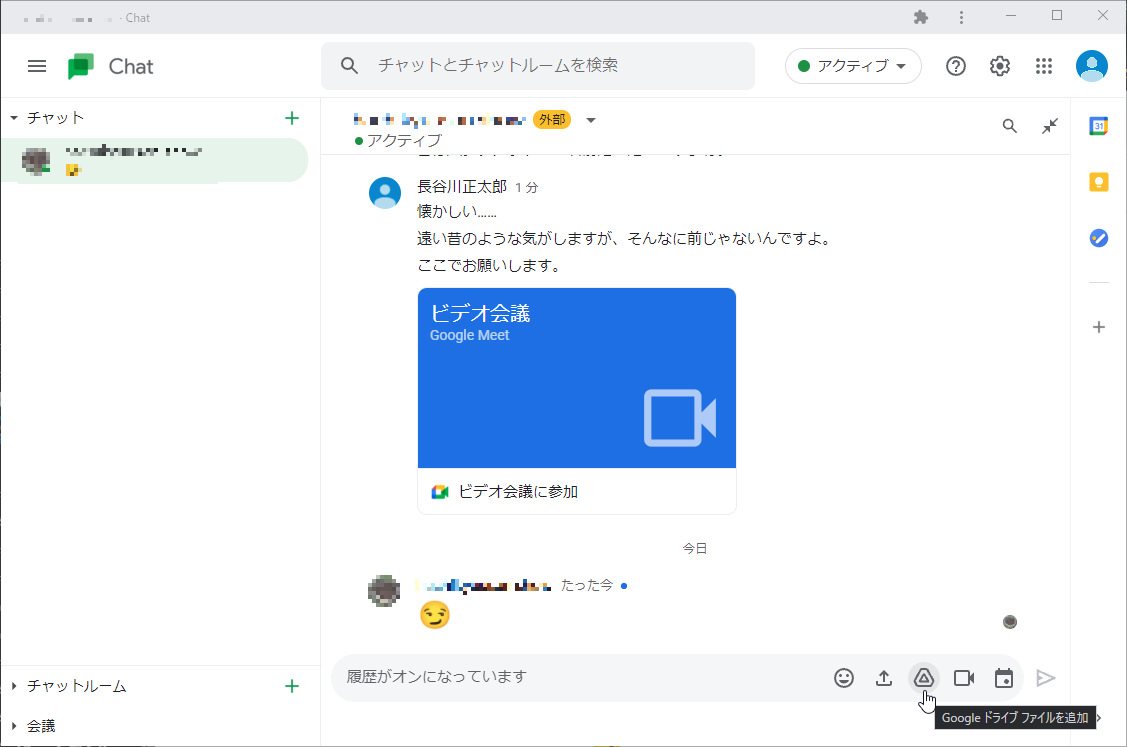
Task: Open Google Tasks in the side panel
Action: pos(1099,238)
